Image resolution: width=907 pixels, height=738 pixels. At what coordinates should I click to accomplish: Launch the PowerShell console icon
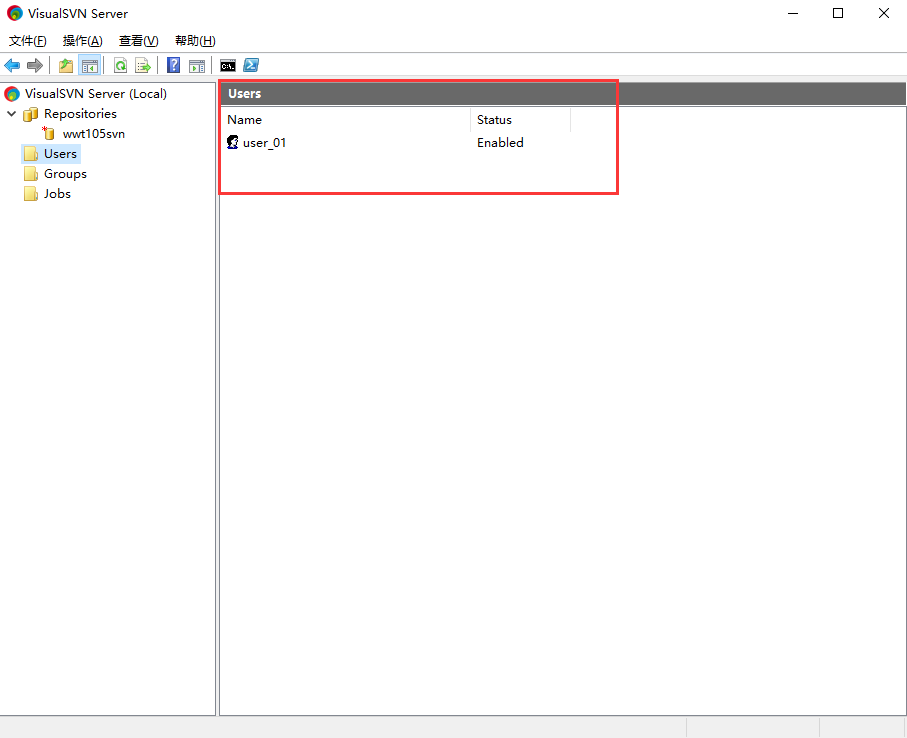[x=252, y=66]
